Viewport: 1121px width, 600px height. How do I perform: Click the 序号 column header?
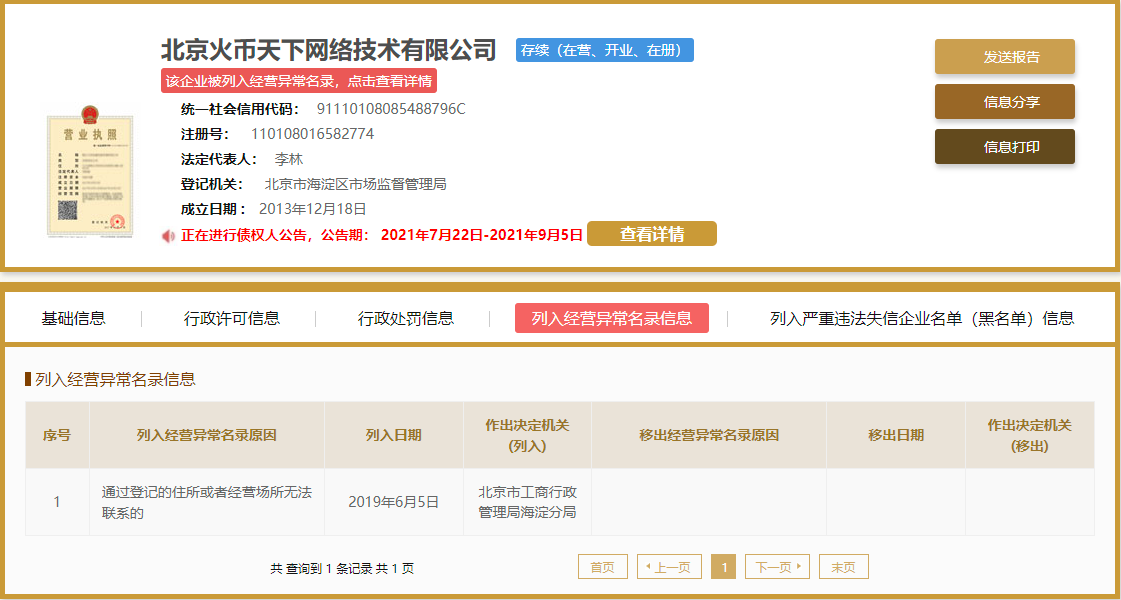point(57,435)
